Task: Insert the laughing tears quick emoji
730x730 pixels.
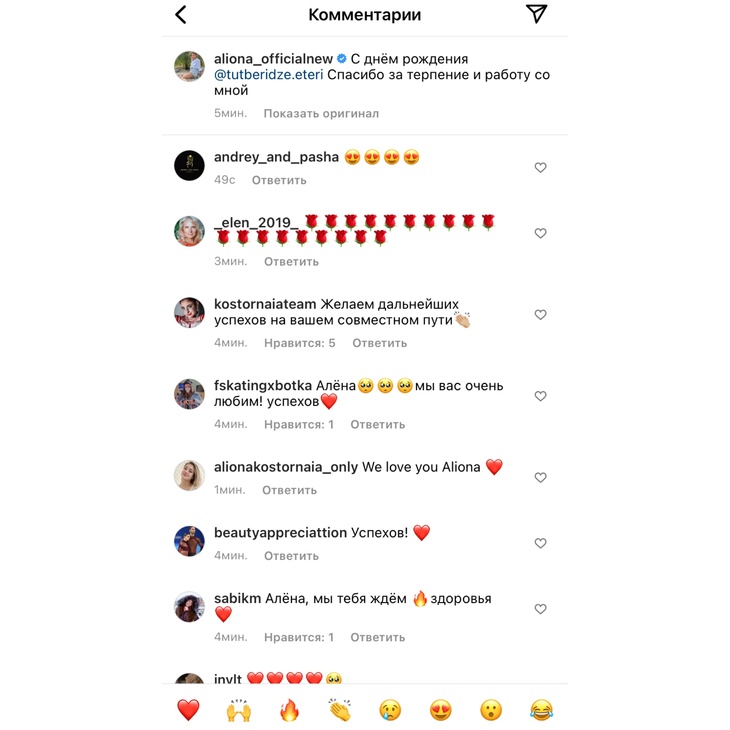Action: point(541,710)
